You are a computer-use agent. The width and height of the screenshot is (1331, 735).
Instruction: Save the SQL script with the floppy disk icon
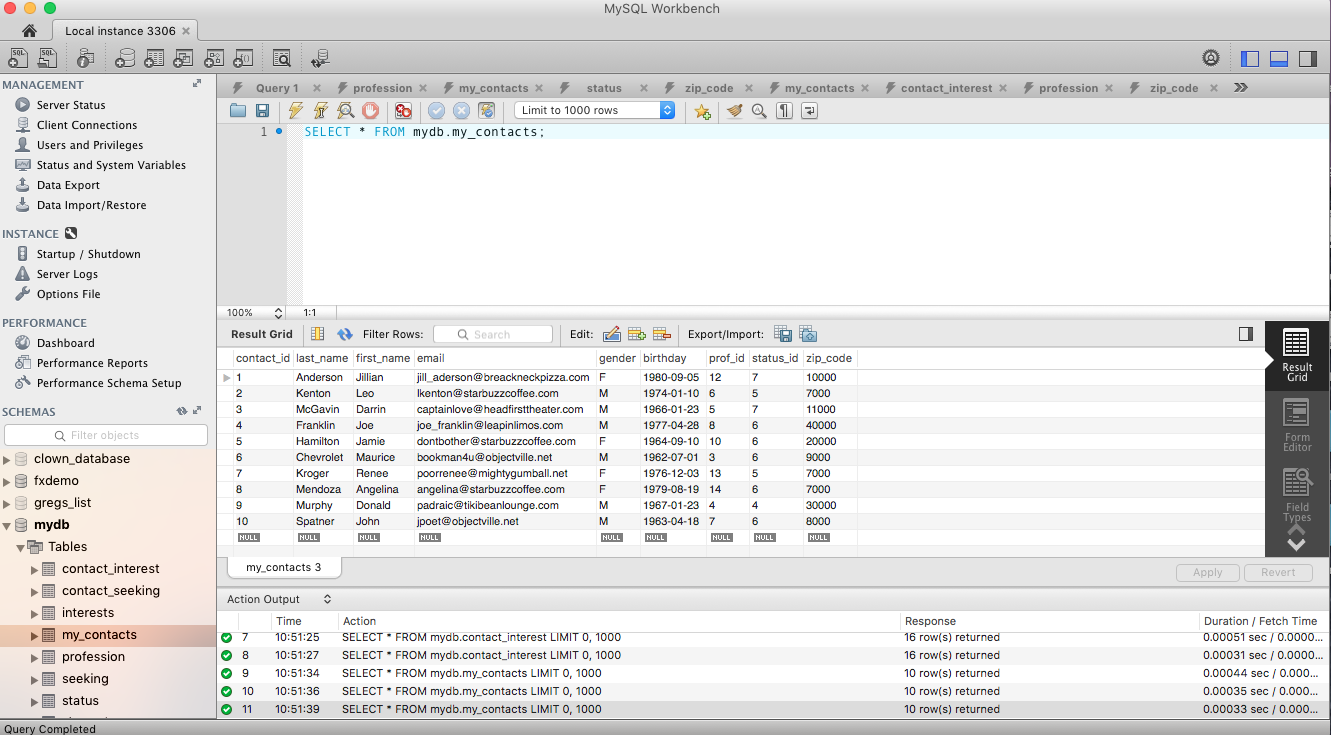[262, 111]
